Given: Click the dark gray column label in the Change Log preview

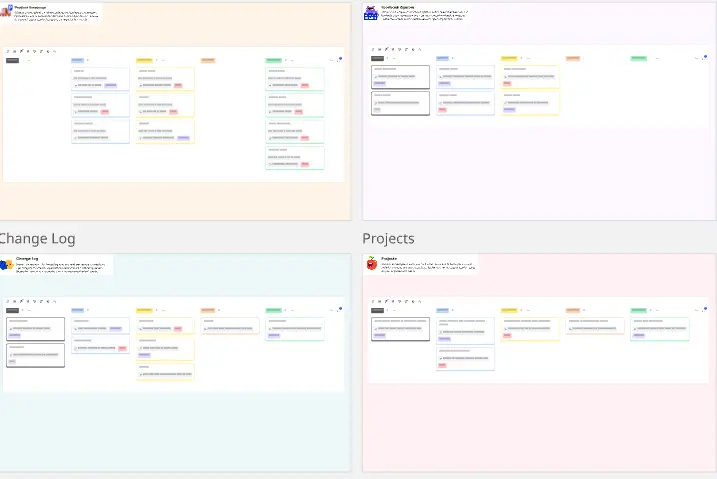Looking at the screenshot, I should pos(13,311).
